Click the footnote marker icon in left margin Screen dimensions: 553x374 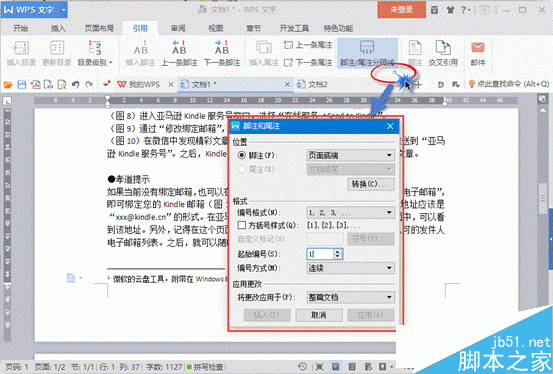coord(71,278)
